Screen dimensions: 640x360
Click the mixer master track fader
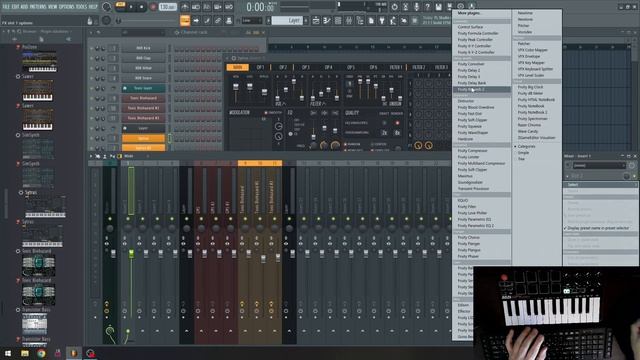pos(113,253)
